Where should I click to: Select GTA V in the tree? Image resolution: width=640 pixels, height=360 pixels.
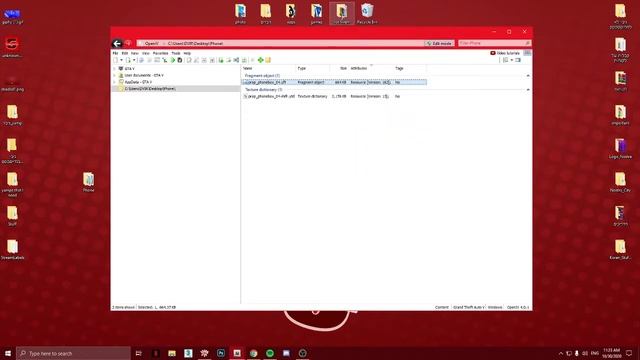[x=129, y=69]
